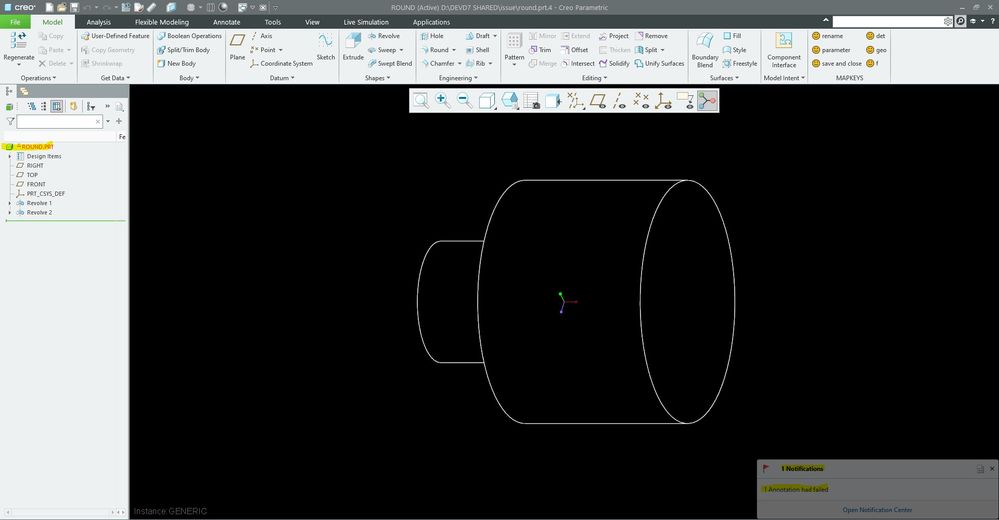Image resolution: width=999 pixels, height=520 pixels.
Task: Open the Round dropdown arrow
Action: (x=455, y=50)
